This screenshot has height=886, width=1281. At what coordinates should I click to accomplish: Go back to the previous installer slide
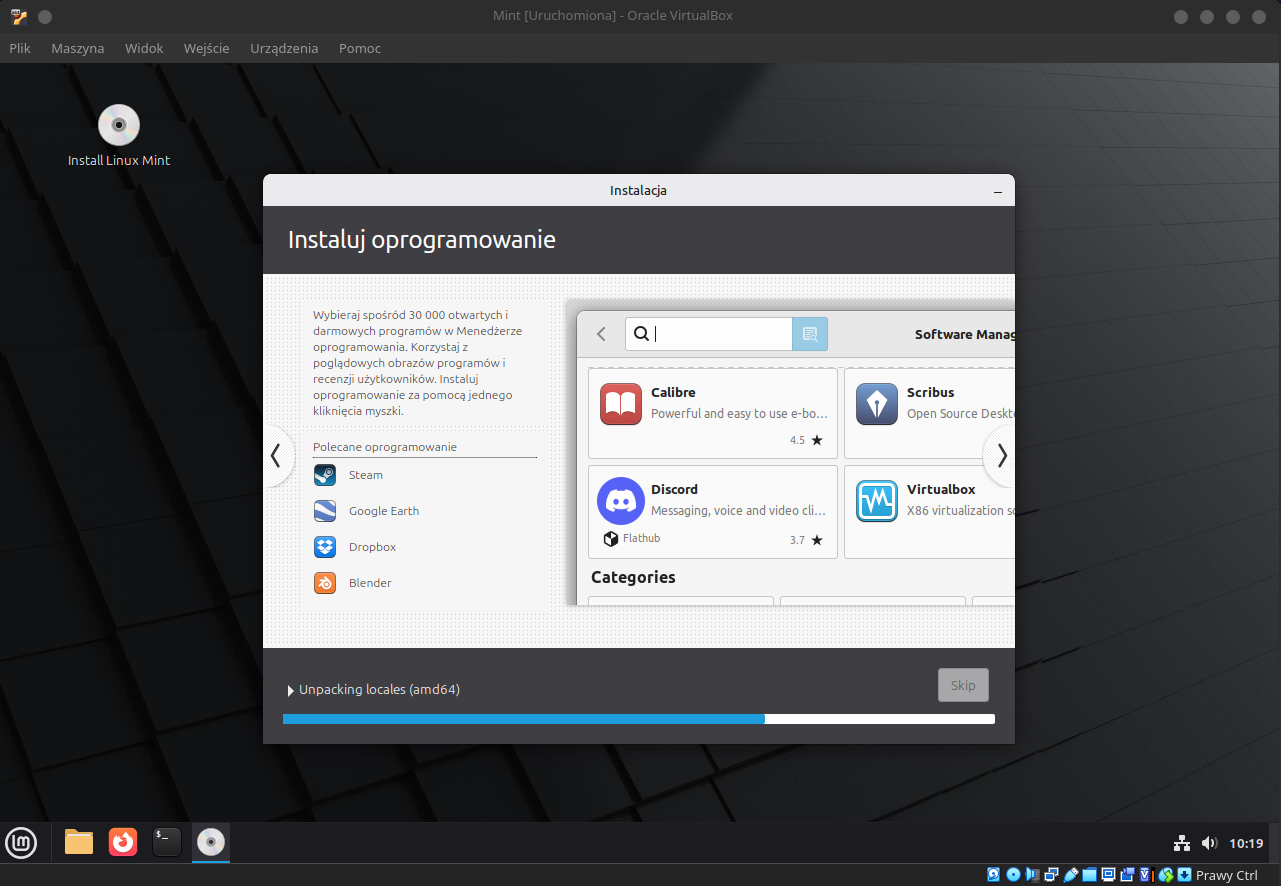(277, 456)
